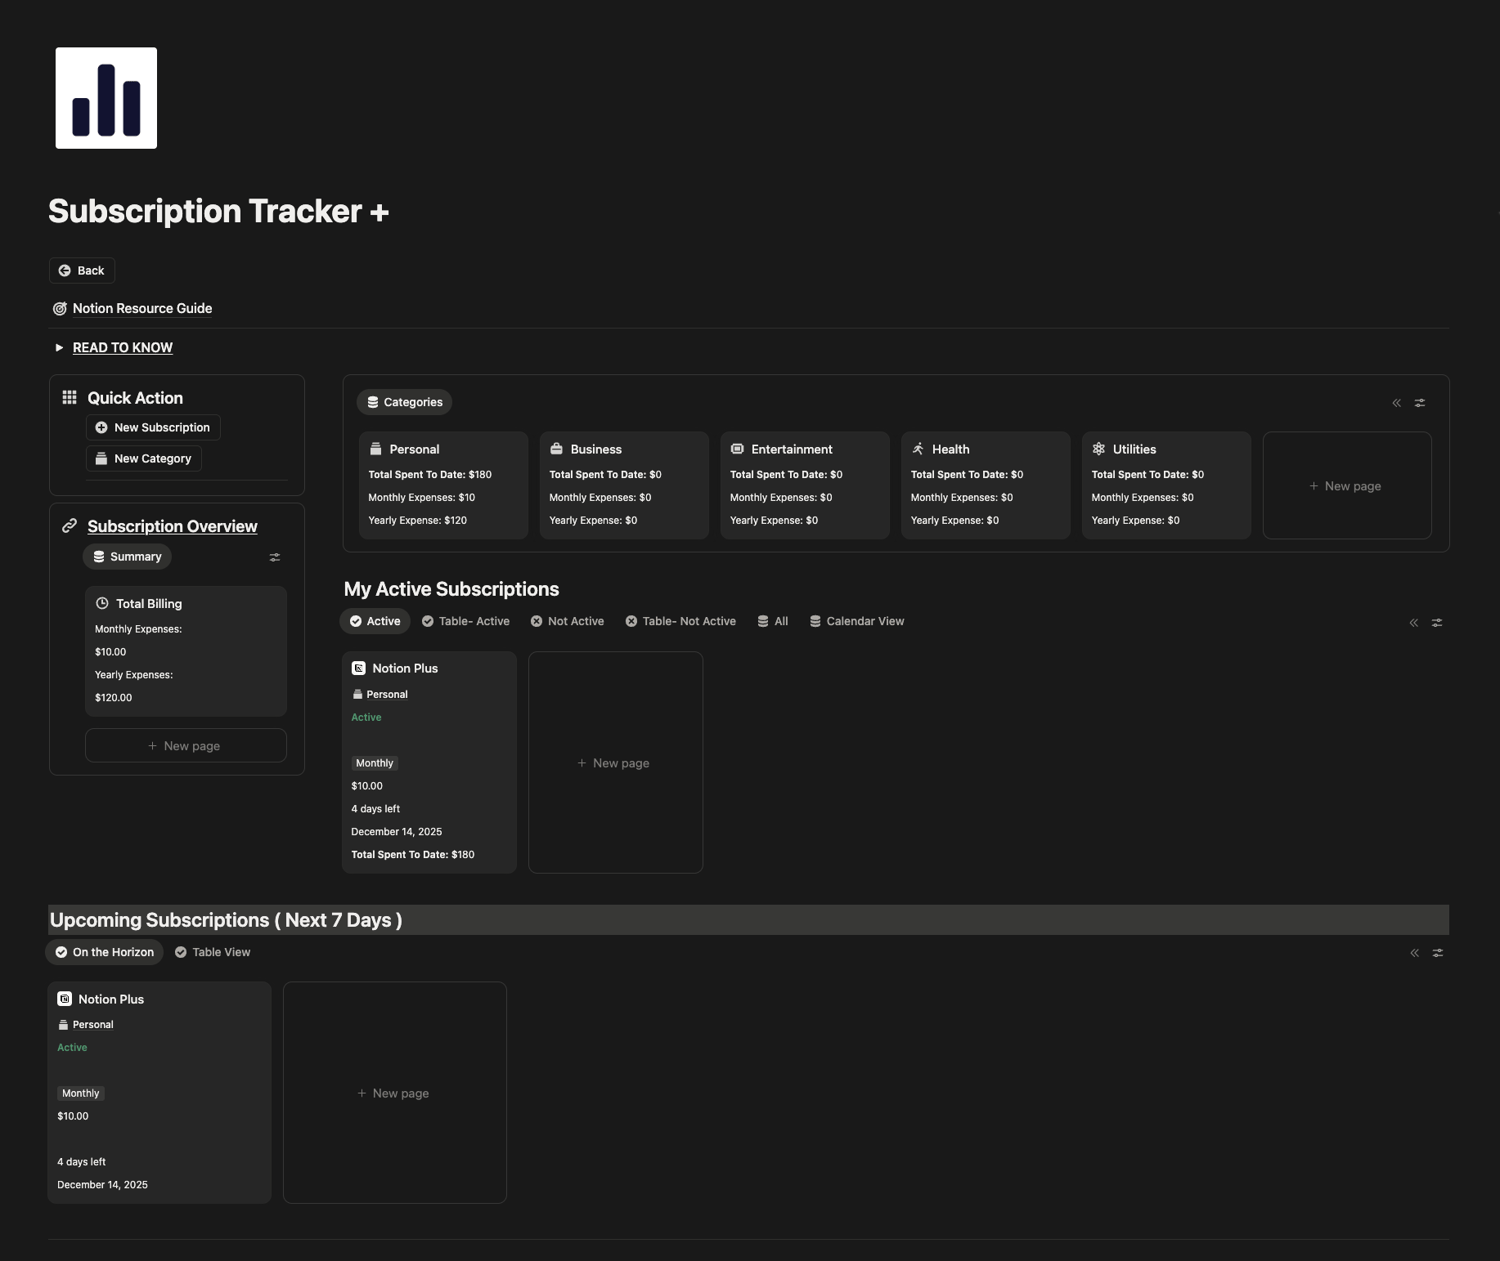Screen dimensions: 1500x1261
Task: Click the bar chart page icon
Action: pos(106,98)
